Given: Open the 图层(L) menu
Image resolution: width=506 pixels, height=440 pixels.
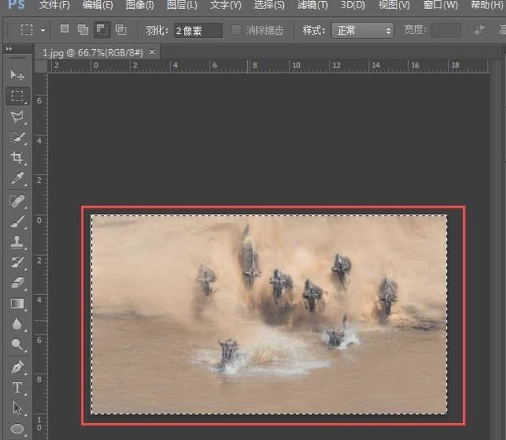Looking at the screenshot, I should click(x=182, y=5).
